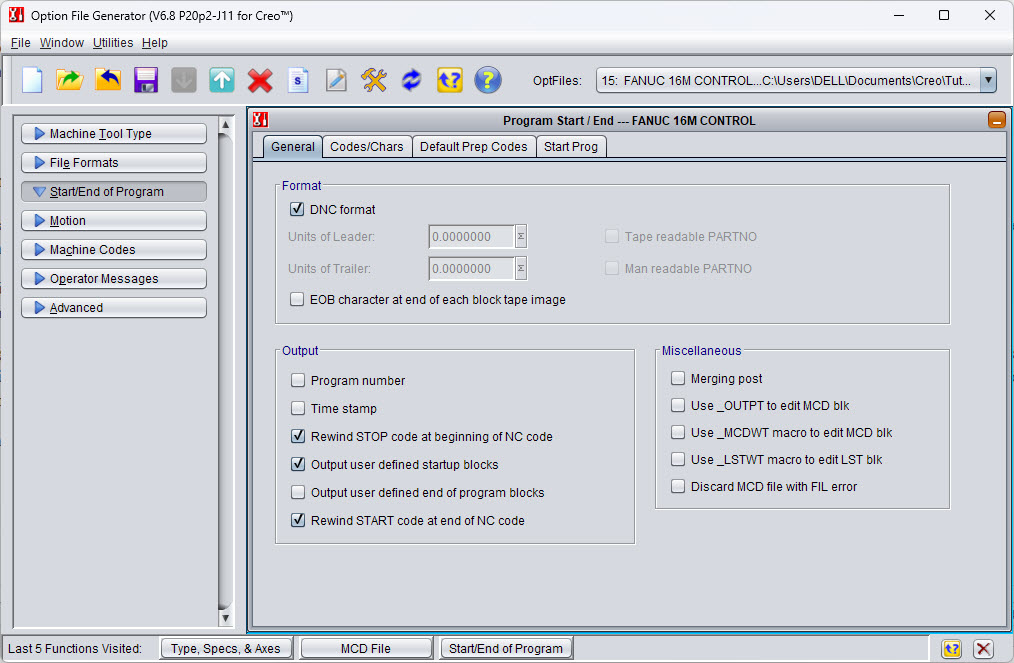This screenshot has height=663, width=1014.
Task: Open the Help menu
Action: tap(155, 43)
